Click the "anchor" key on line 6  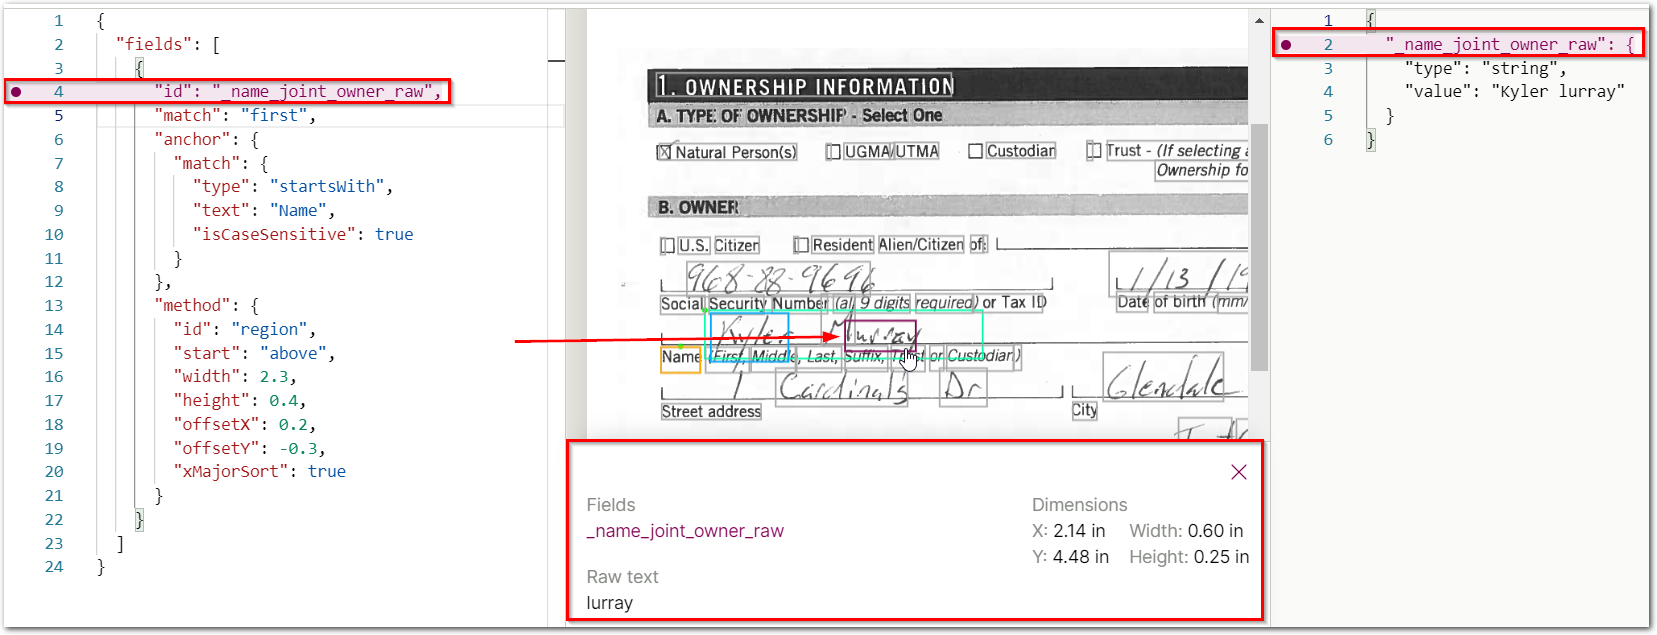pos(192,139)
